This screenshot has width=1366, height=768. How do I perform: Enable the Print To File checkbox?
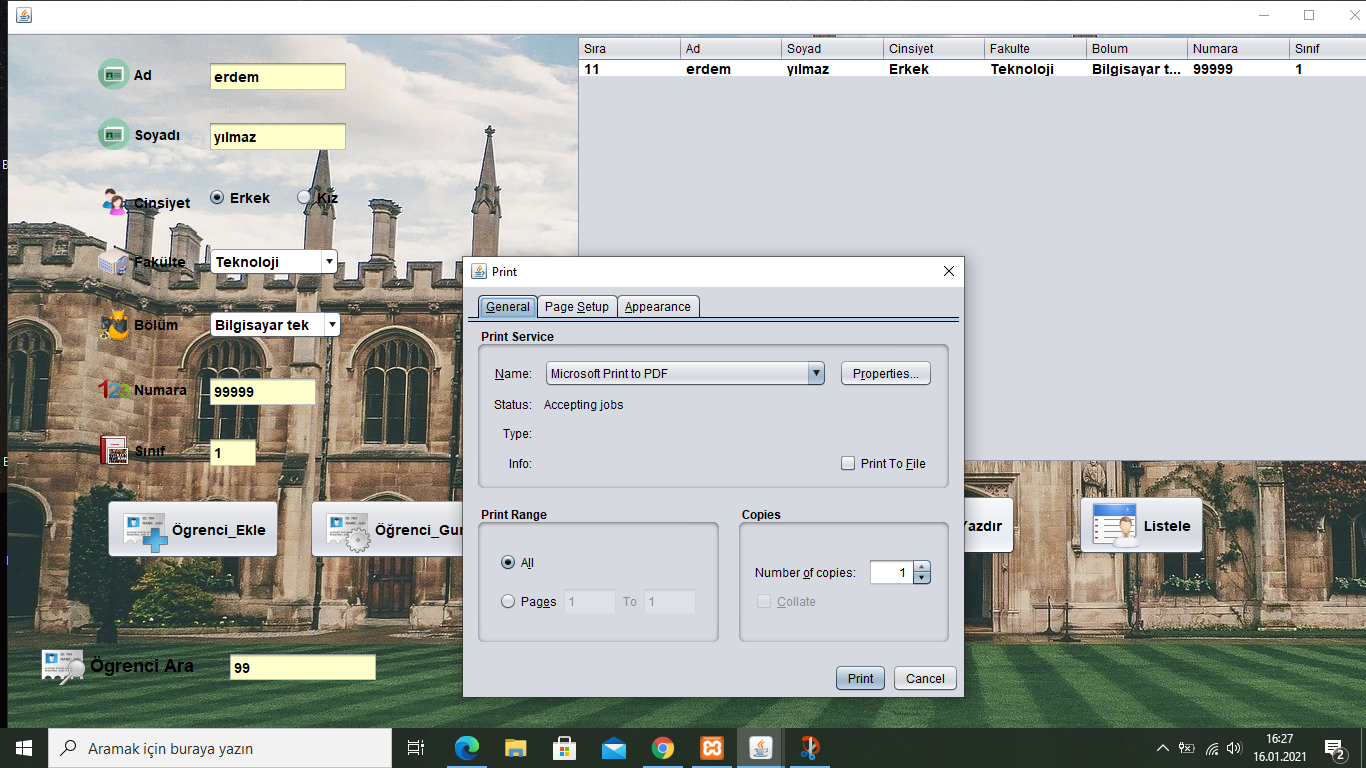click(x=848, y=464)
